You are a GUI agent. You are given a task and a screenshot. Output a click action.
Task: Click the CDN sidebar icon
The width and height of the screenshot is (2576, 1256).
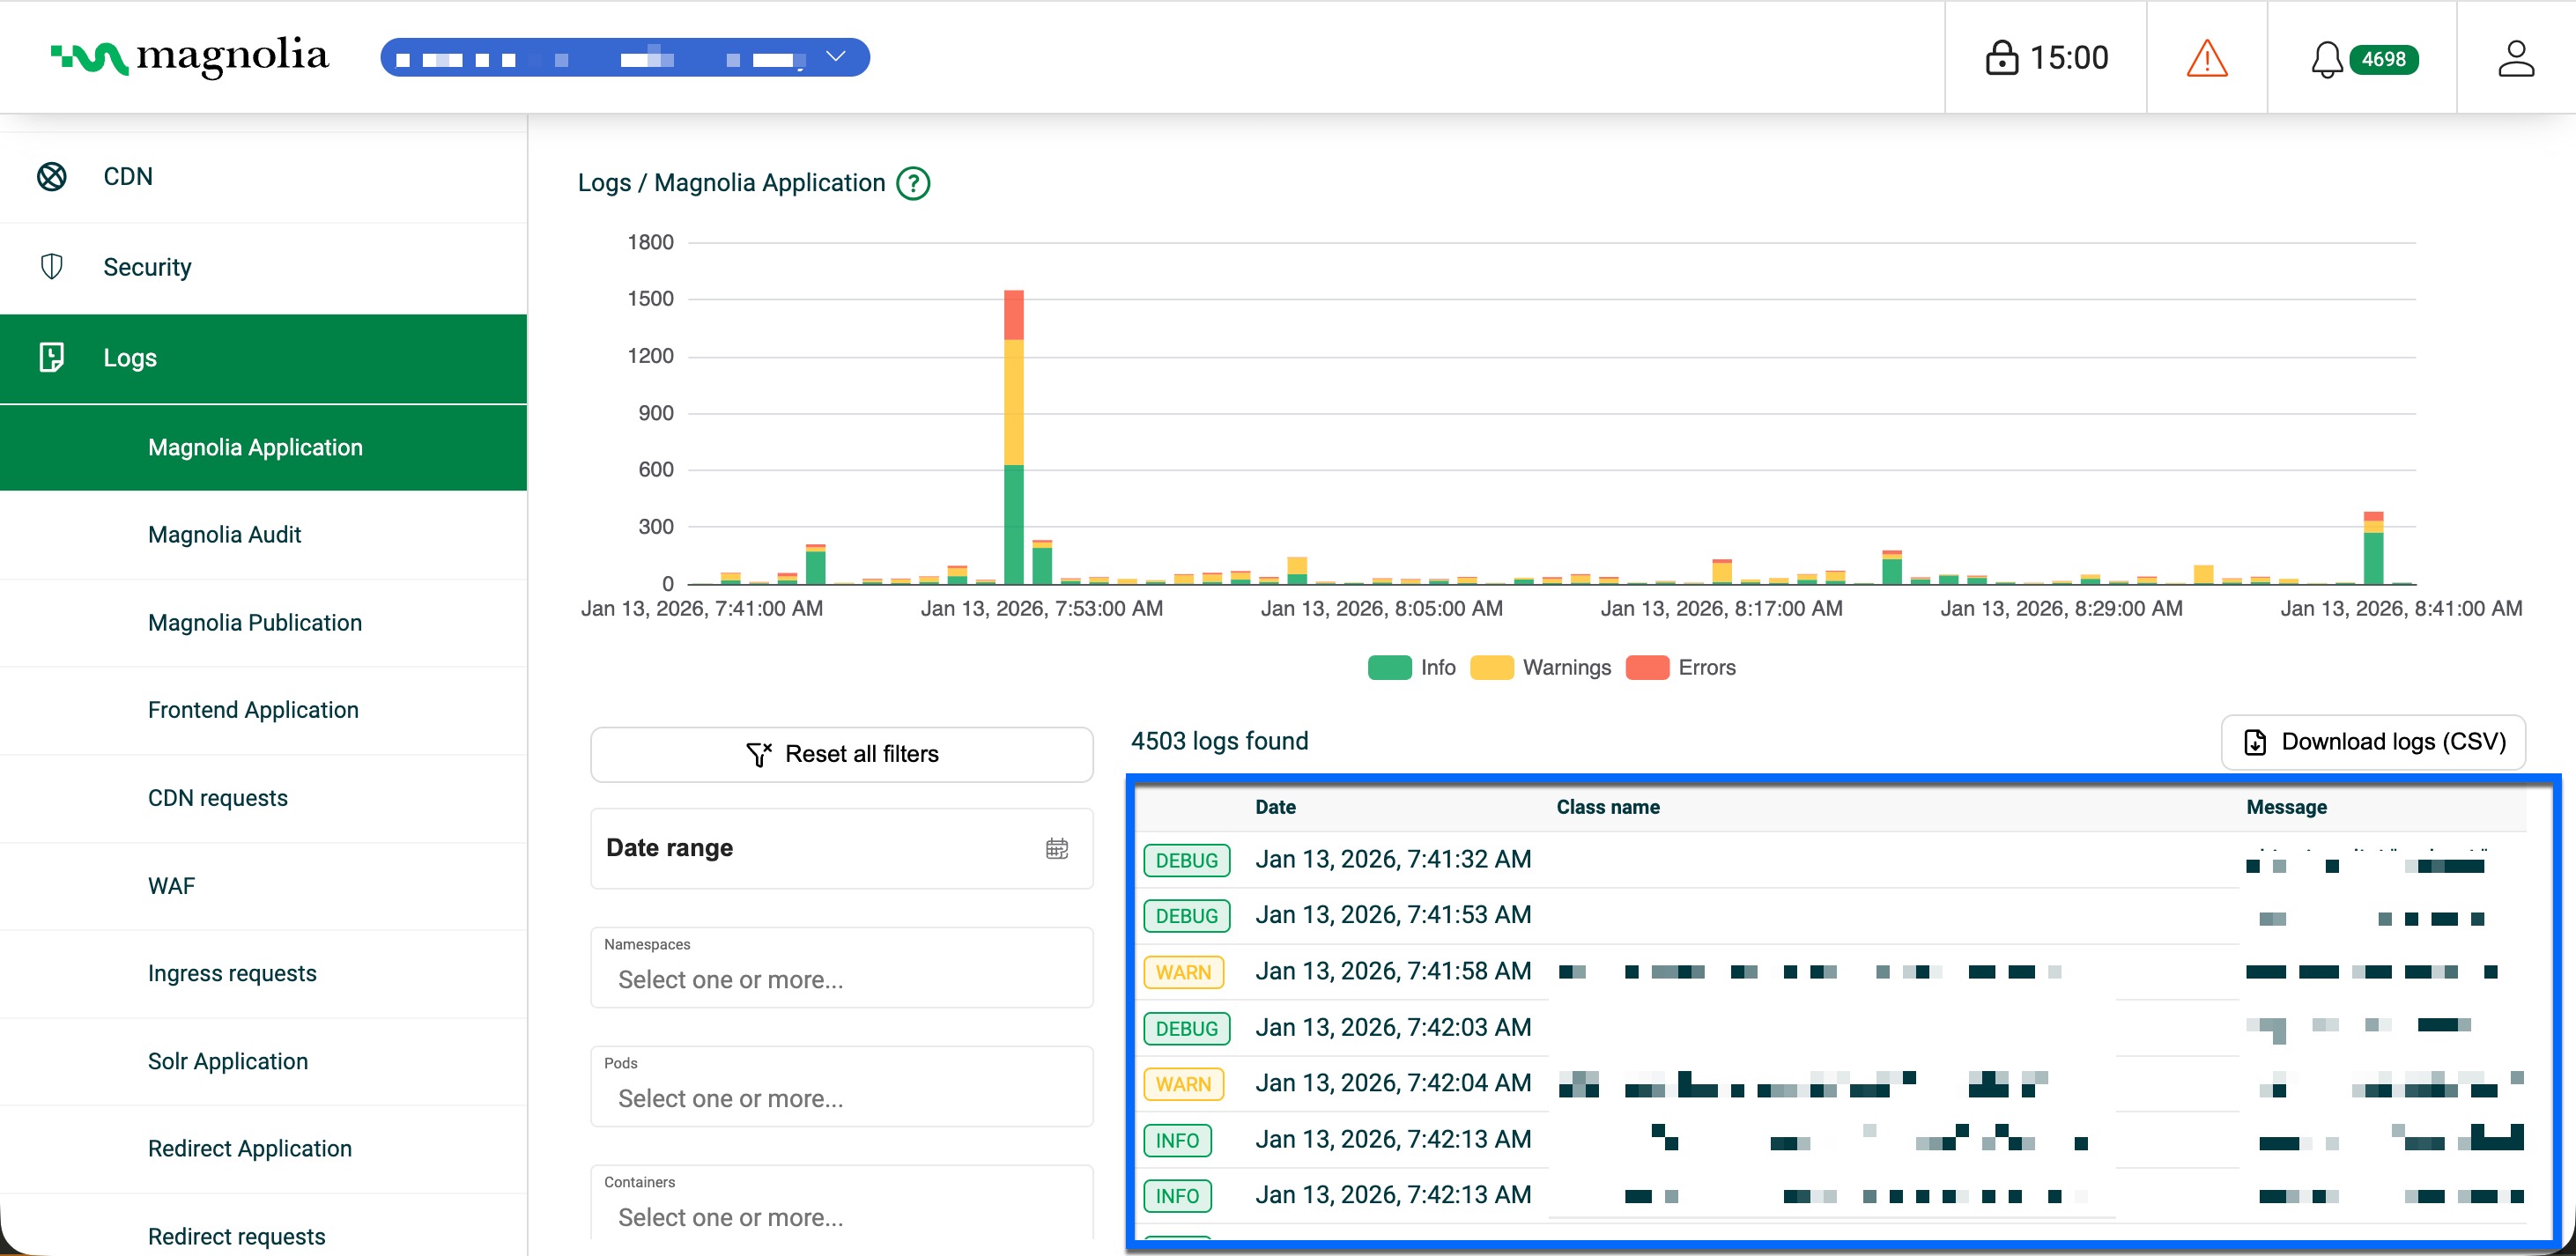(52, 177)
